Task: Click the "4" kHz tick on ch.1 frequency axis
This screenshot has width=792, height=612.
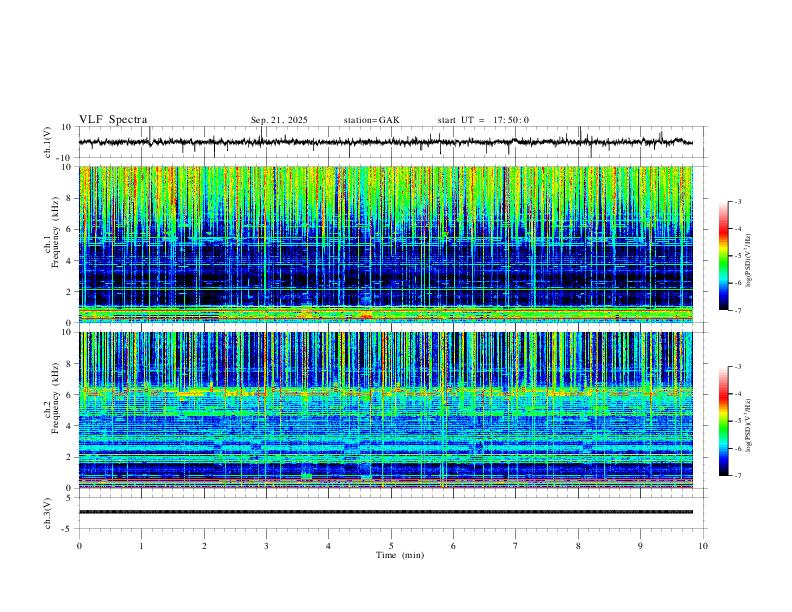Action: (69, 261)
